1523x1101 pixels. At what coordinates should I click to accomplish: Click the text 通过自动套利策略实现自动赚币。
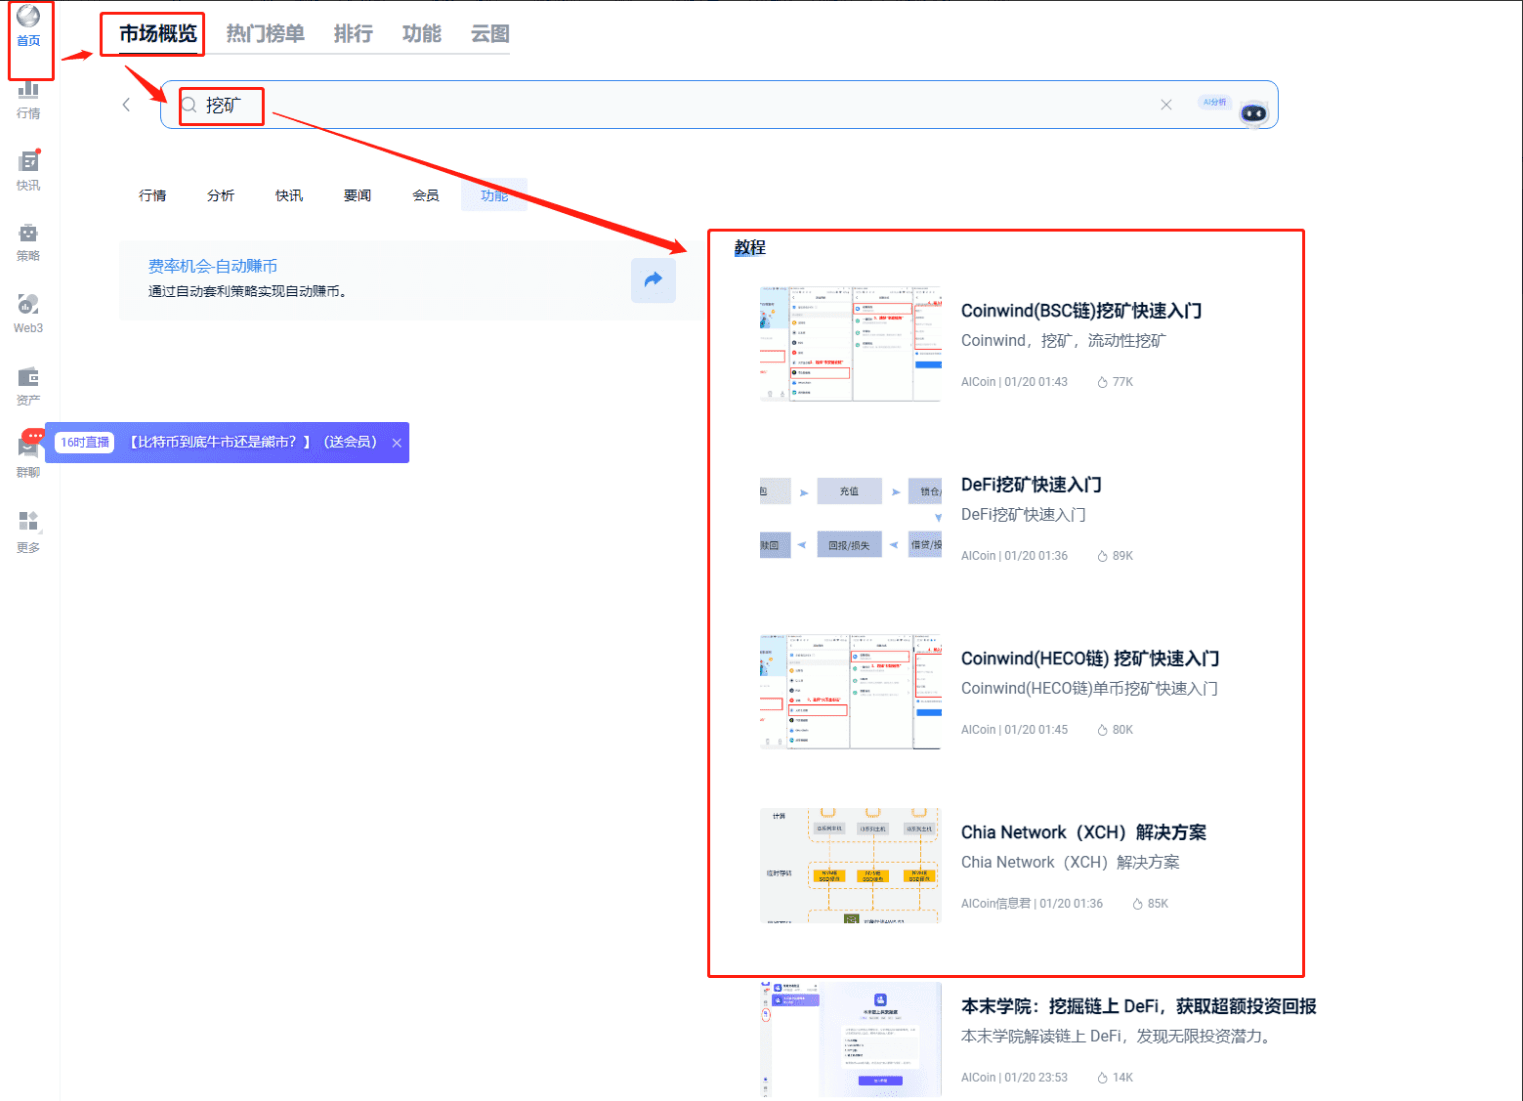[x=248, y=291]
